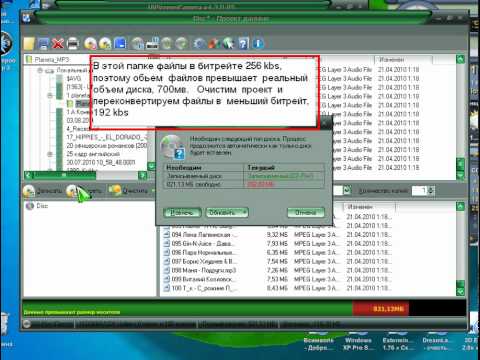Click the 'Очистить' clear project button
480x360 pixels.
[x=129, y=191]
